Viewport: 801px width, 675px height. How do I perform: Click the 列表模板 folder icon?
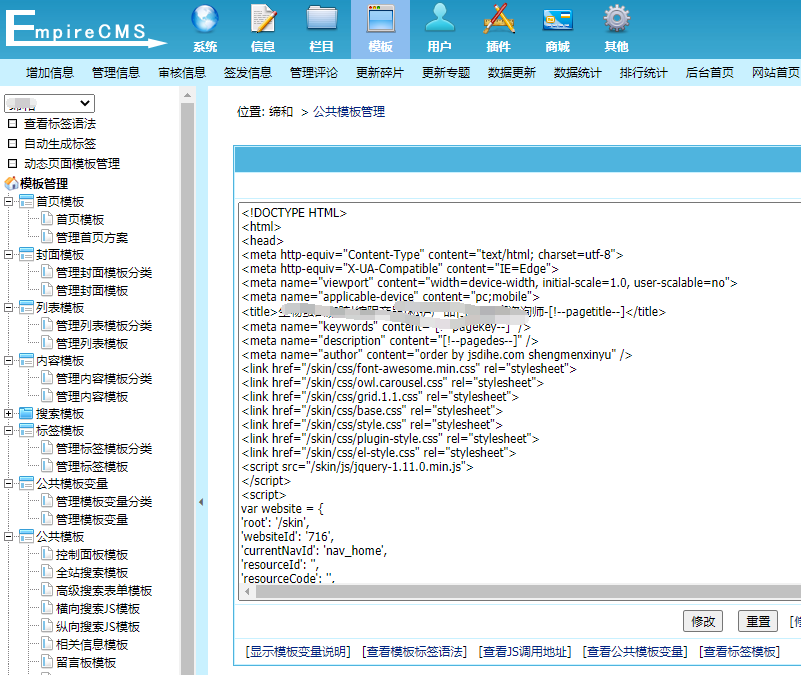tap(26, 308)
